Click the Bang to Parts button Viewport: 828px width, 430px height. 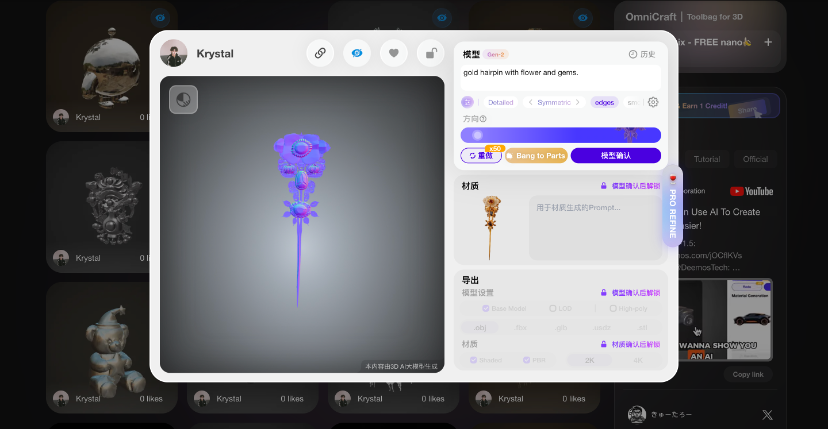click(536, 156)
